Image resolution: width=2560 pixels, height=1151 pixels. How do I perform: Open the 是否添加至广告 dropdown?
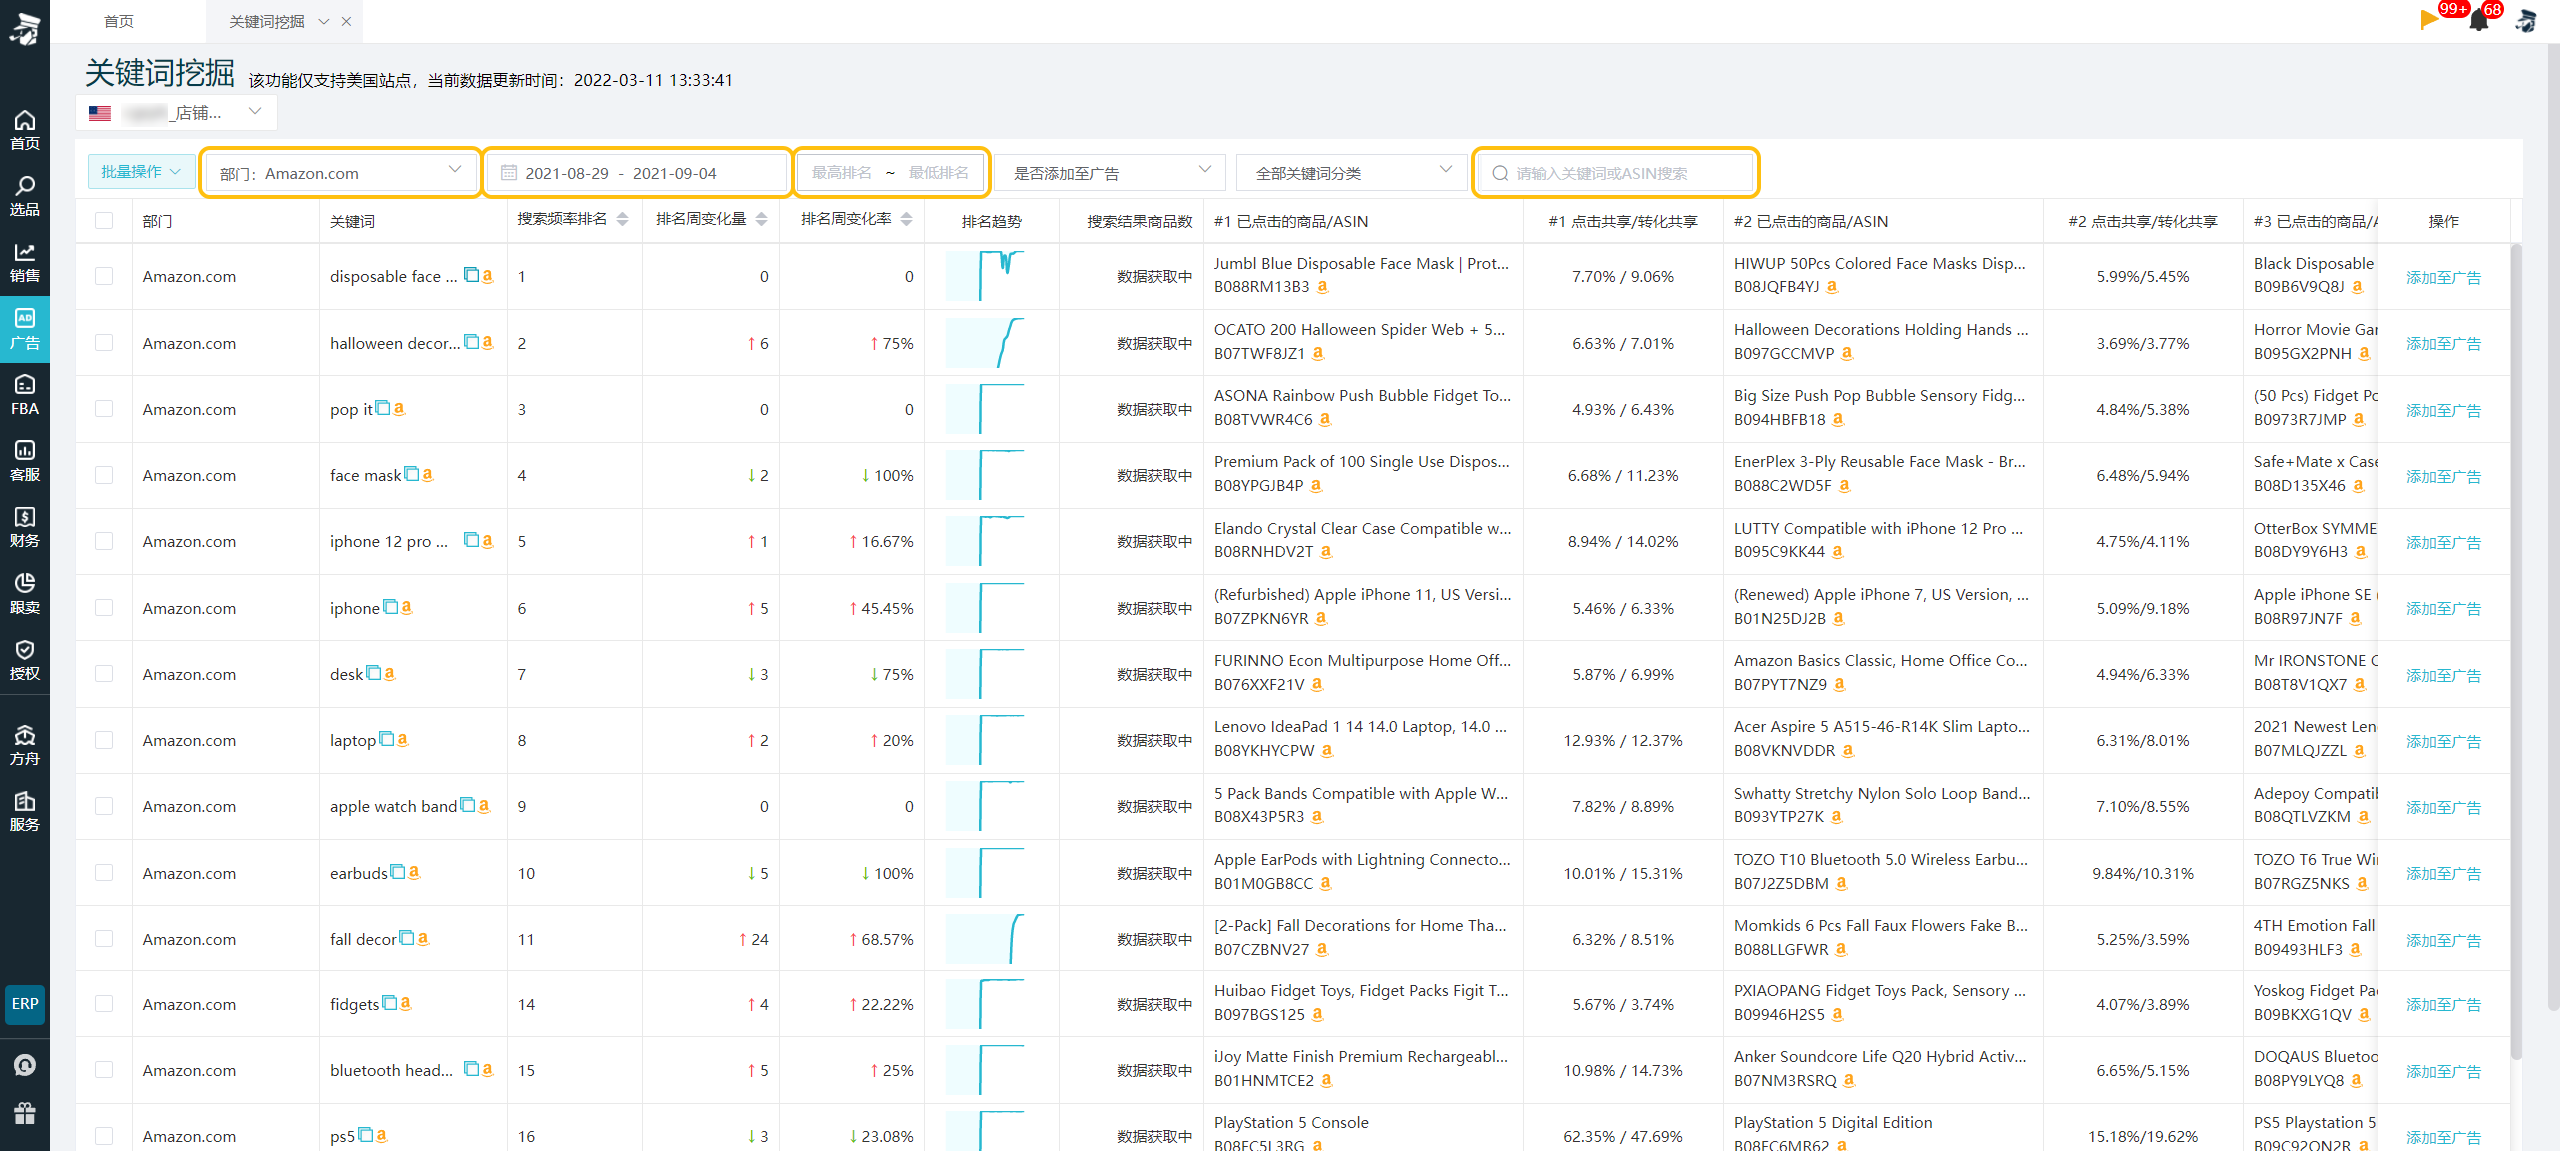(x=1110, y=173)
